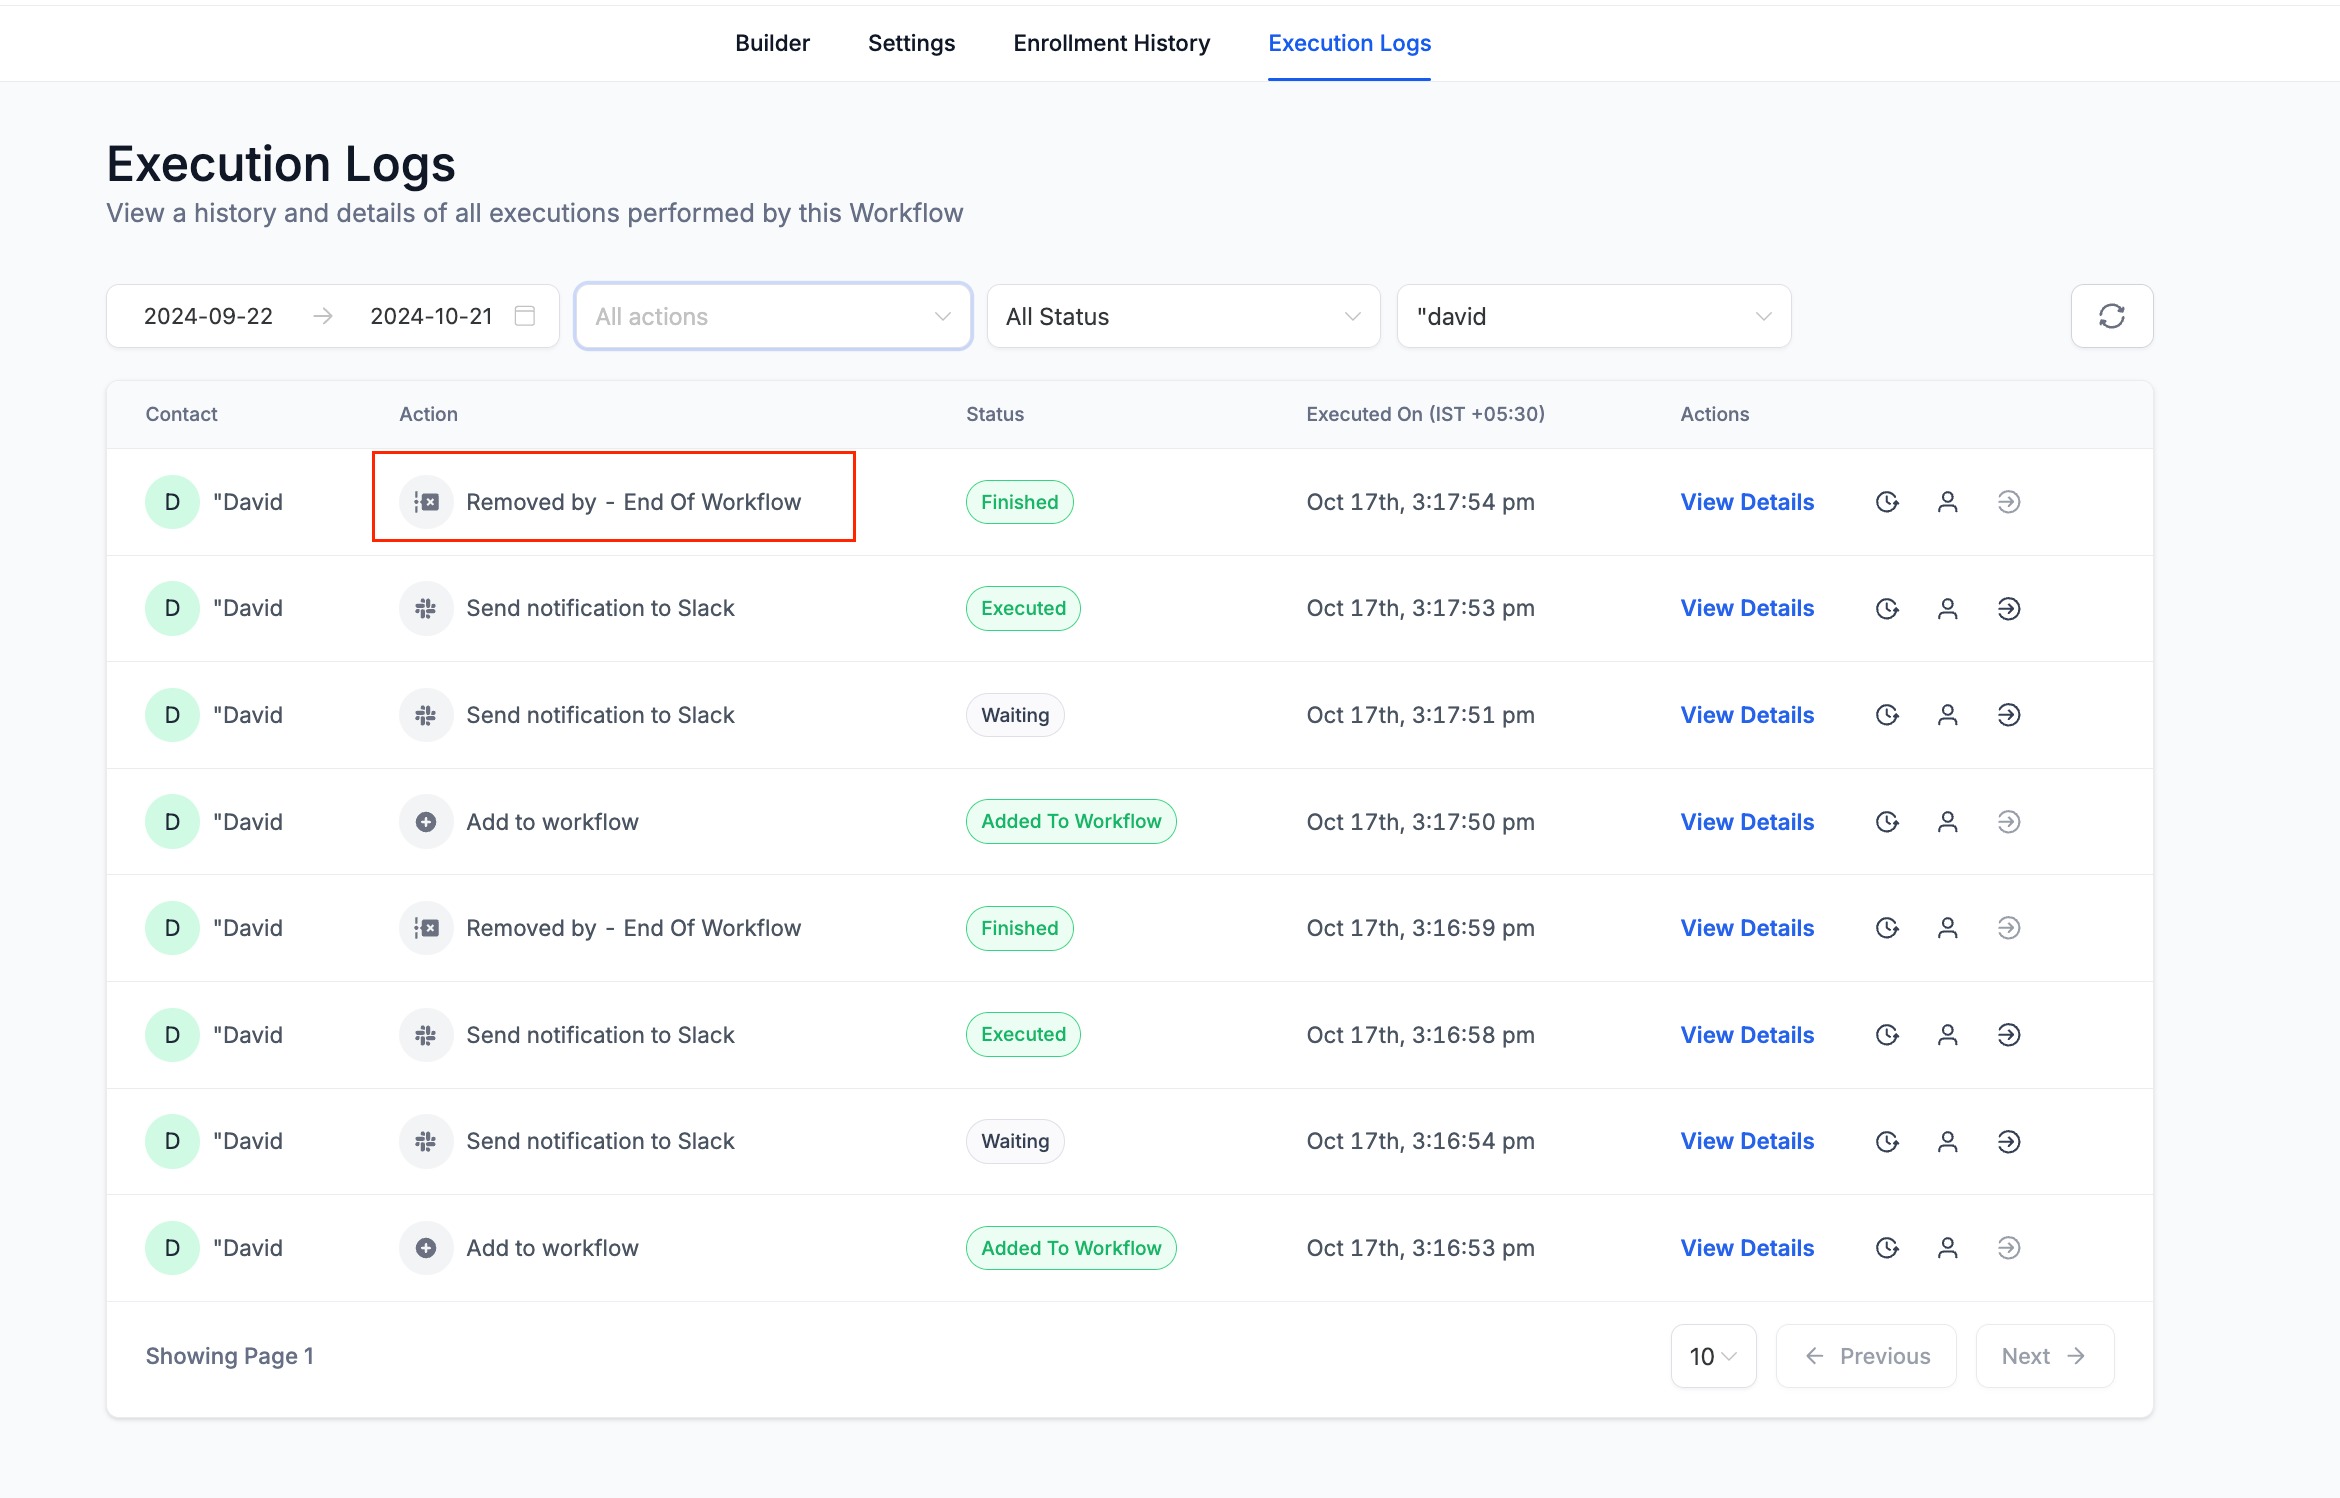
Task: Click history clock icon in last row
Action: [x=1886, y=1248]
